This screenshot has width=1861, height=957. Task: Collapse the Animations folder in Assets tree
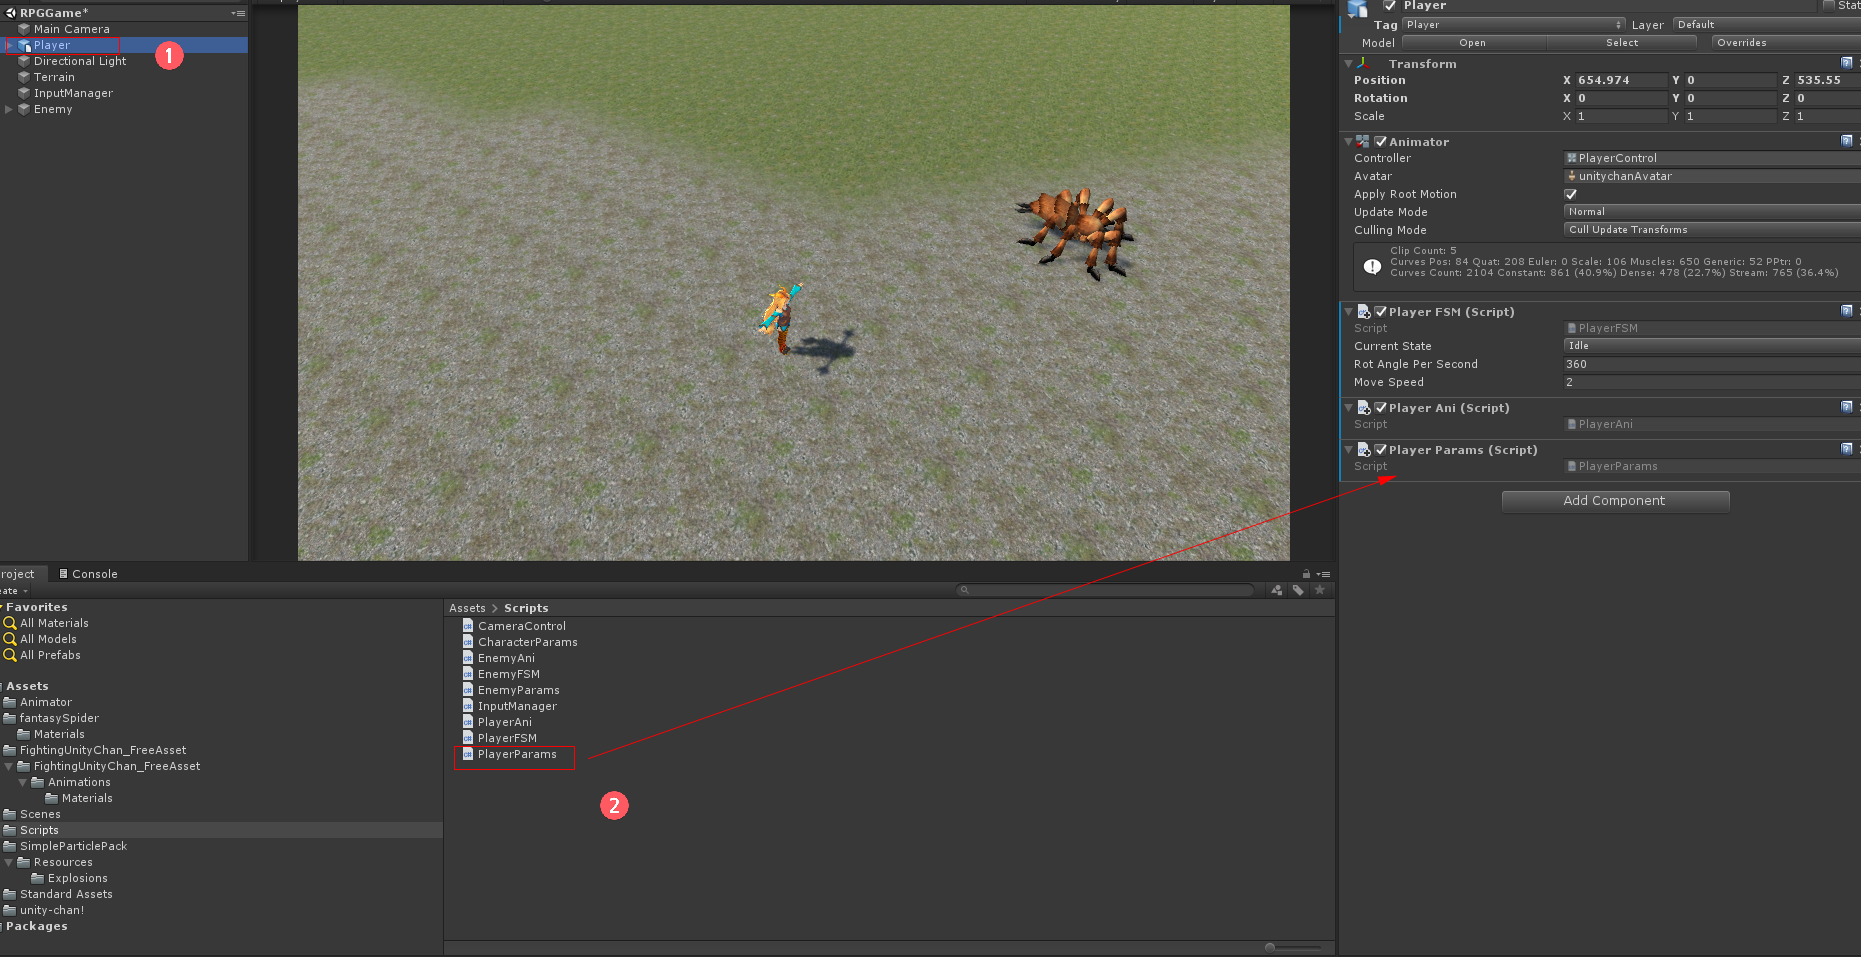(x=23, y=782)
